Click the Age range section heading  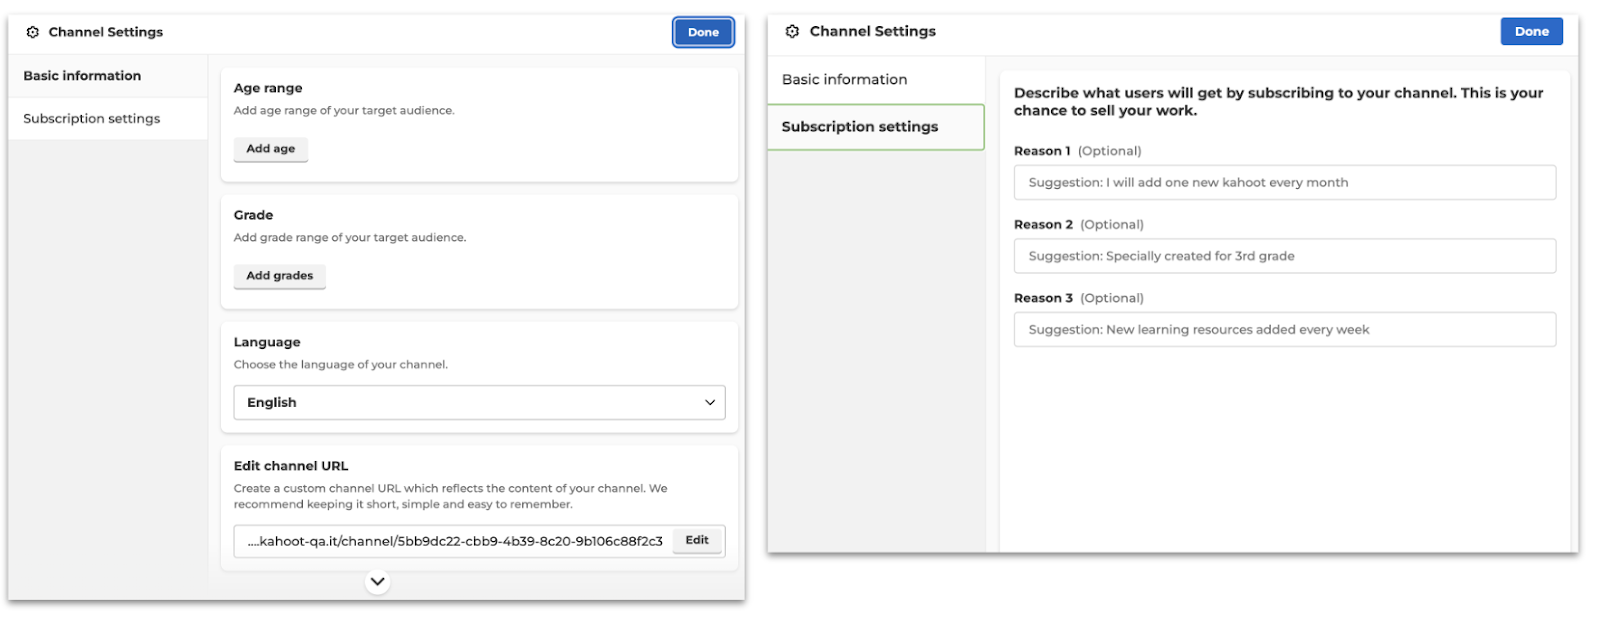pos(268,88)
